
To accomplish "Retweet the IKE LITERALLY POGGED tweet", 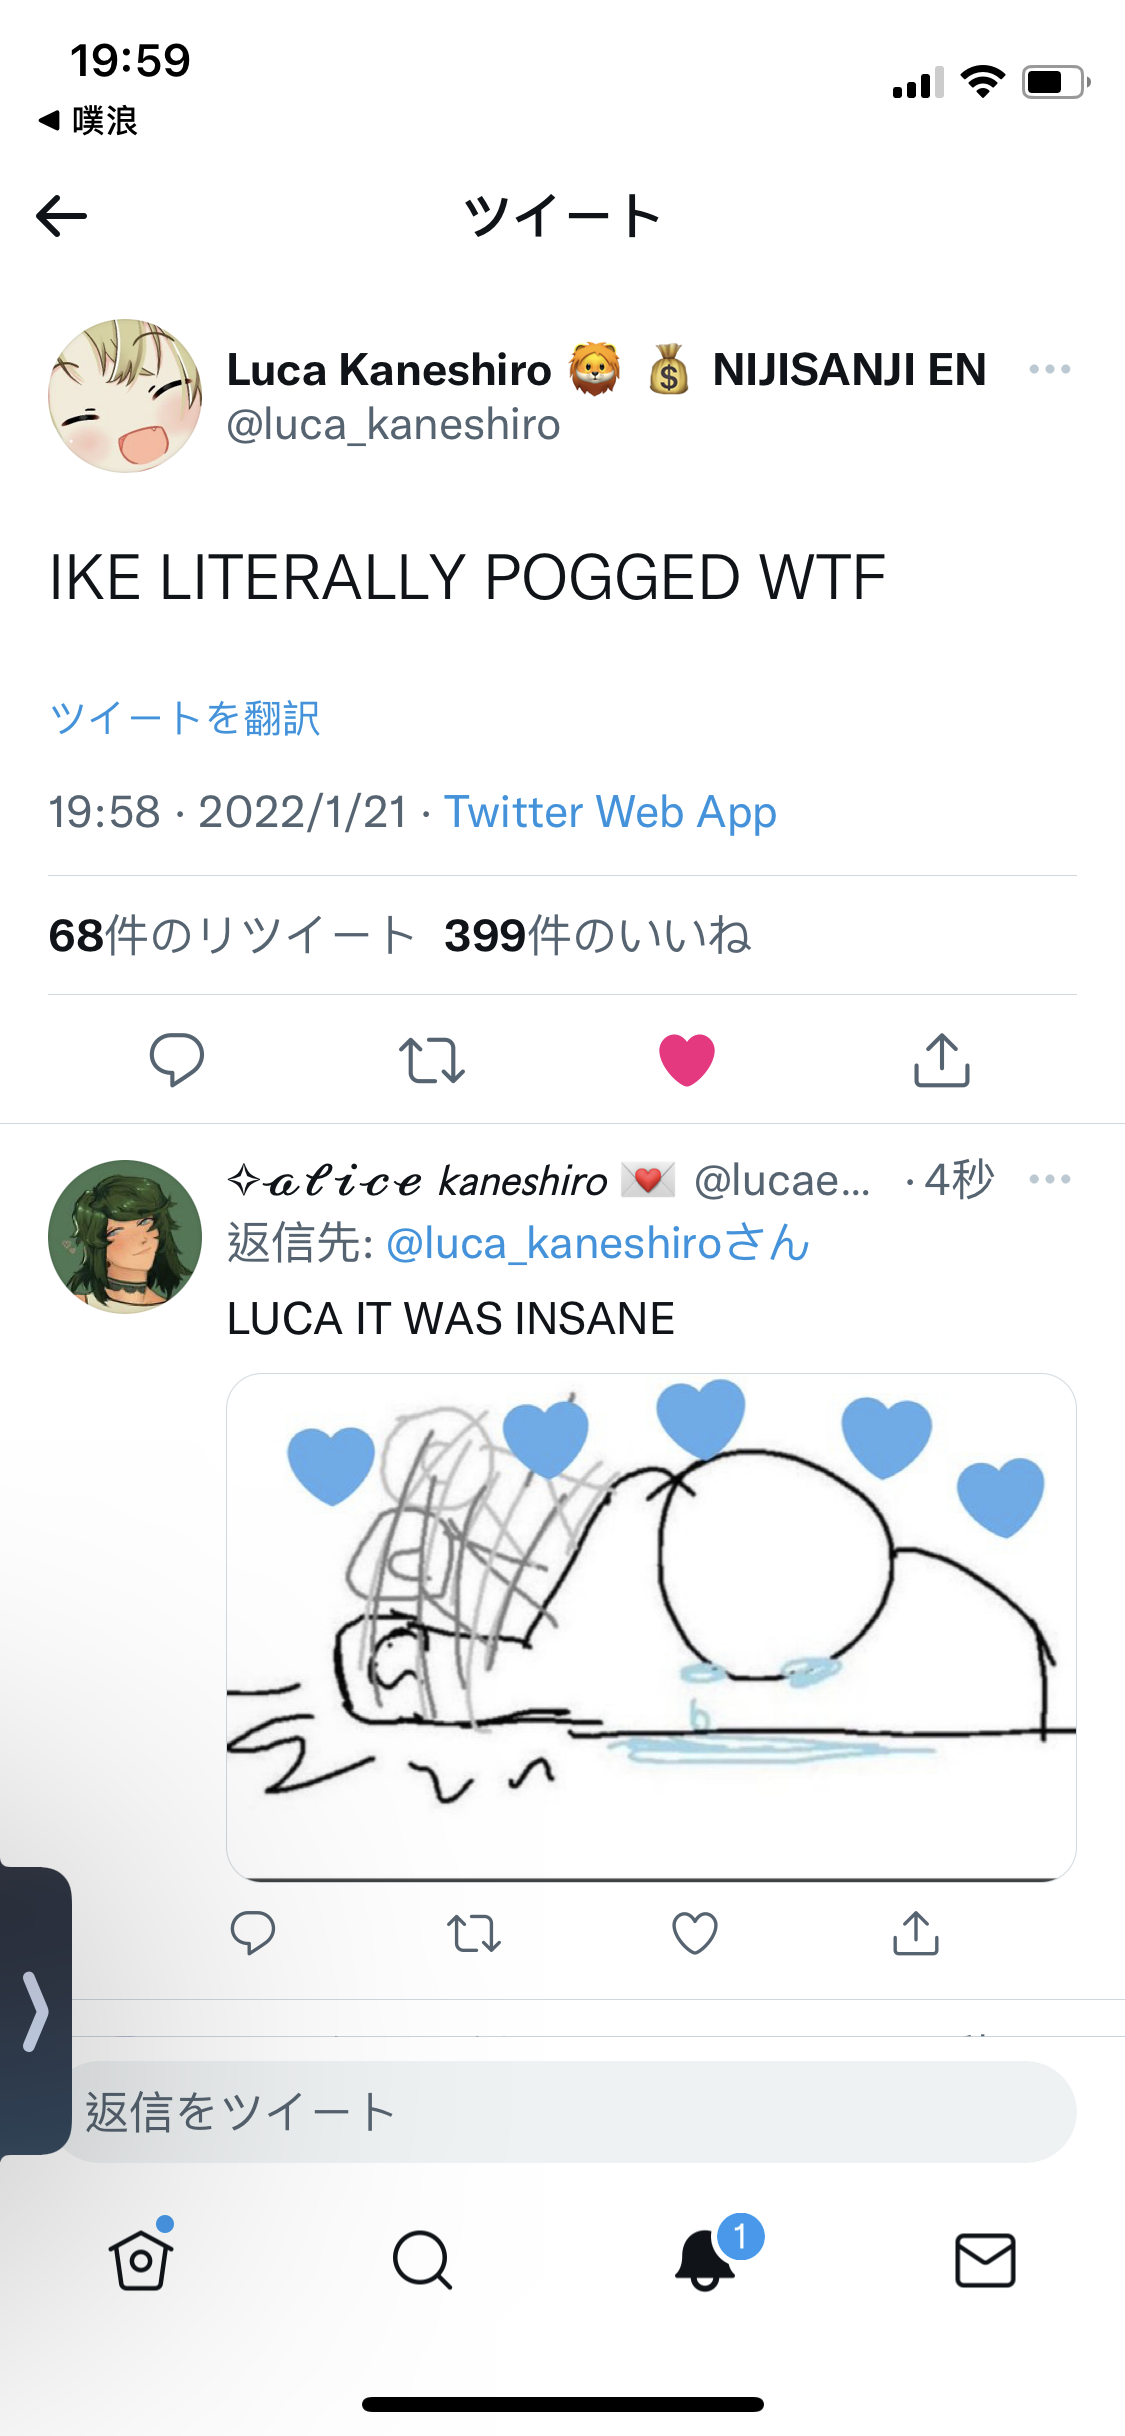I will pyautogui.click(x=432, y=1060).
